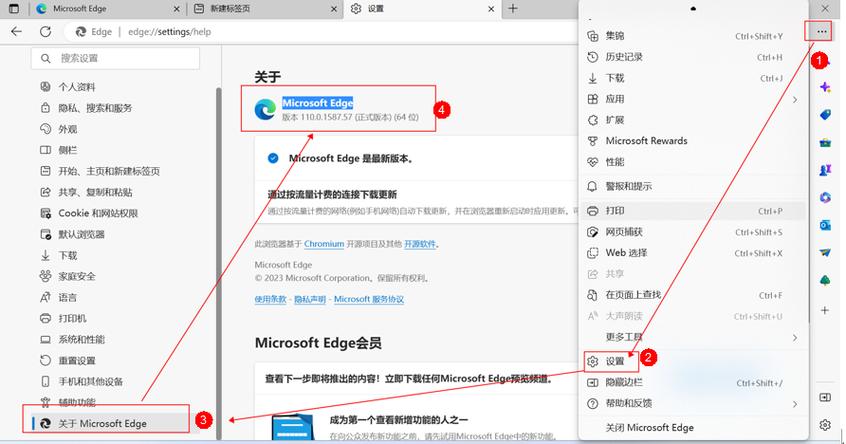Open the Shopping tag icon in sidebar
This screenshot has width=846, height=444.
coord(825,115)
